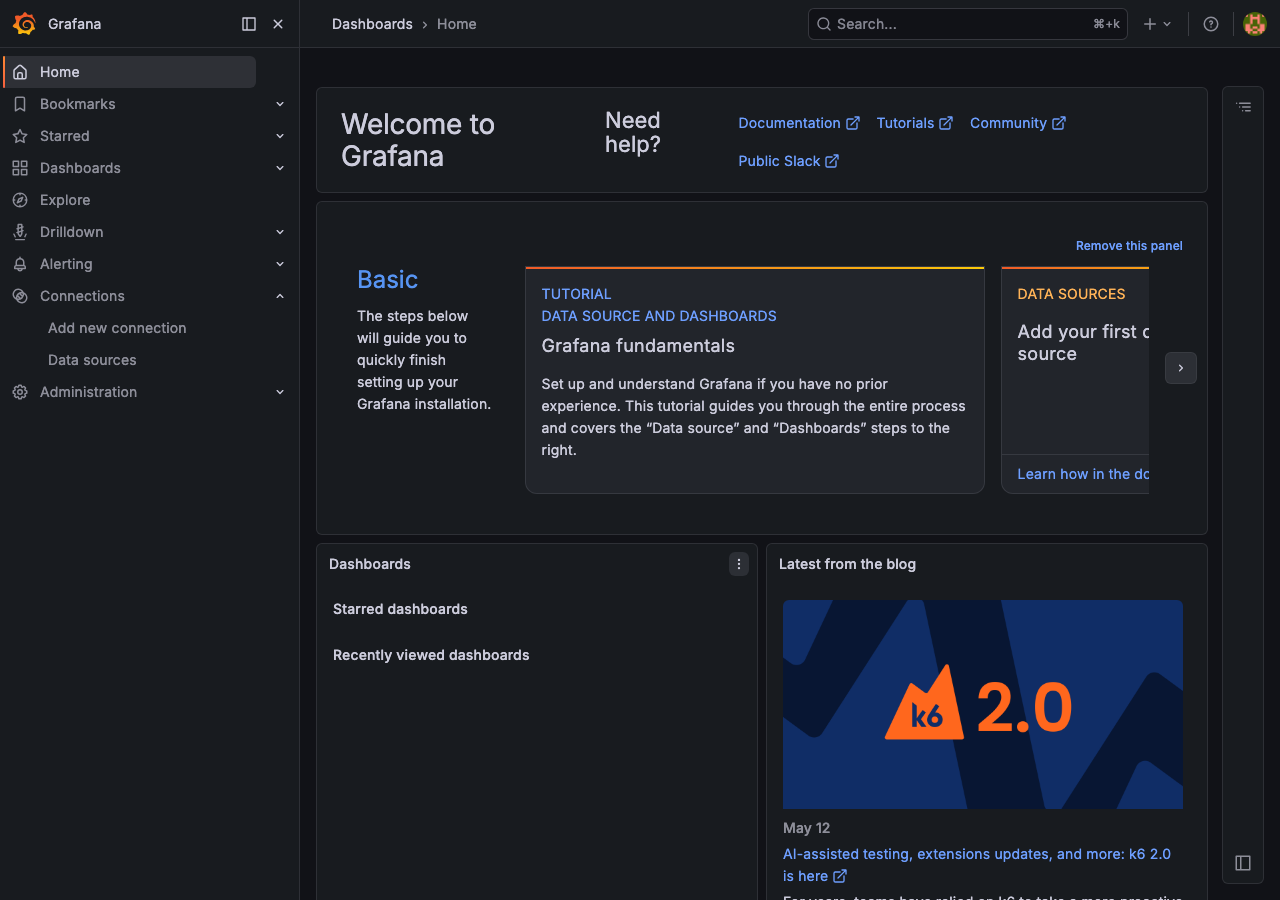Focus the Search input field
The height and width of the screenshot is (900, 1280).
[967, 24]
